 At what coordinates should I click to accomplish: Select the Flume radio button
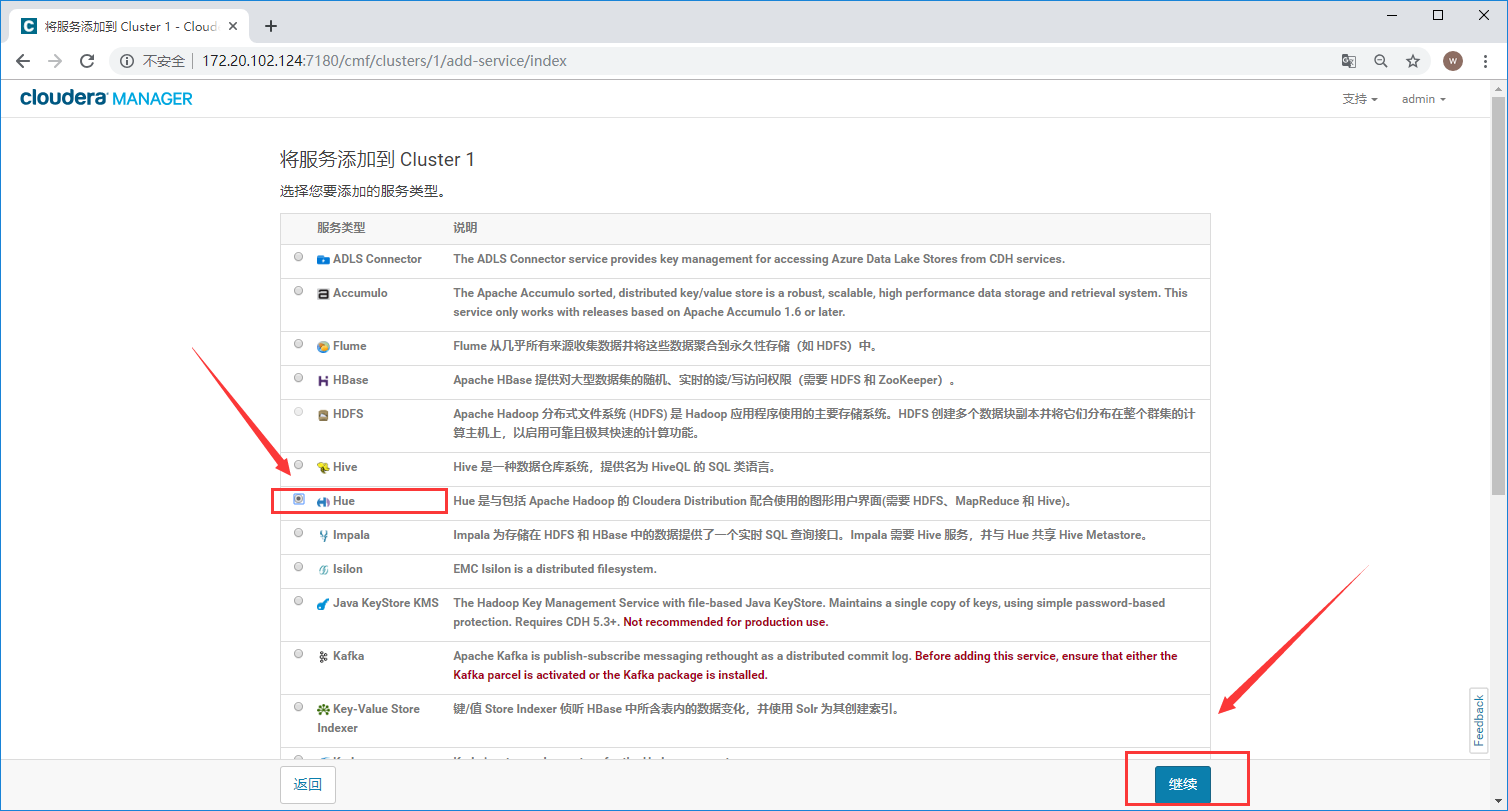299,344
